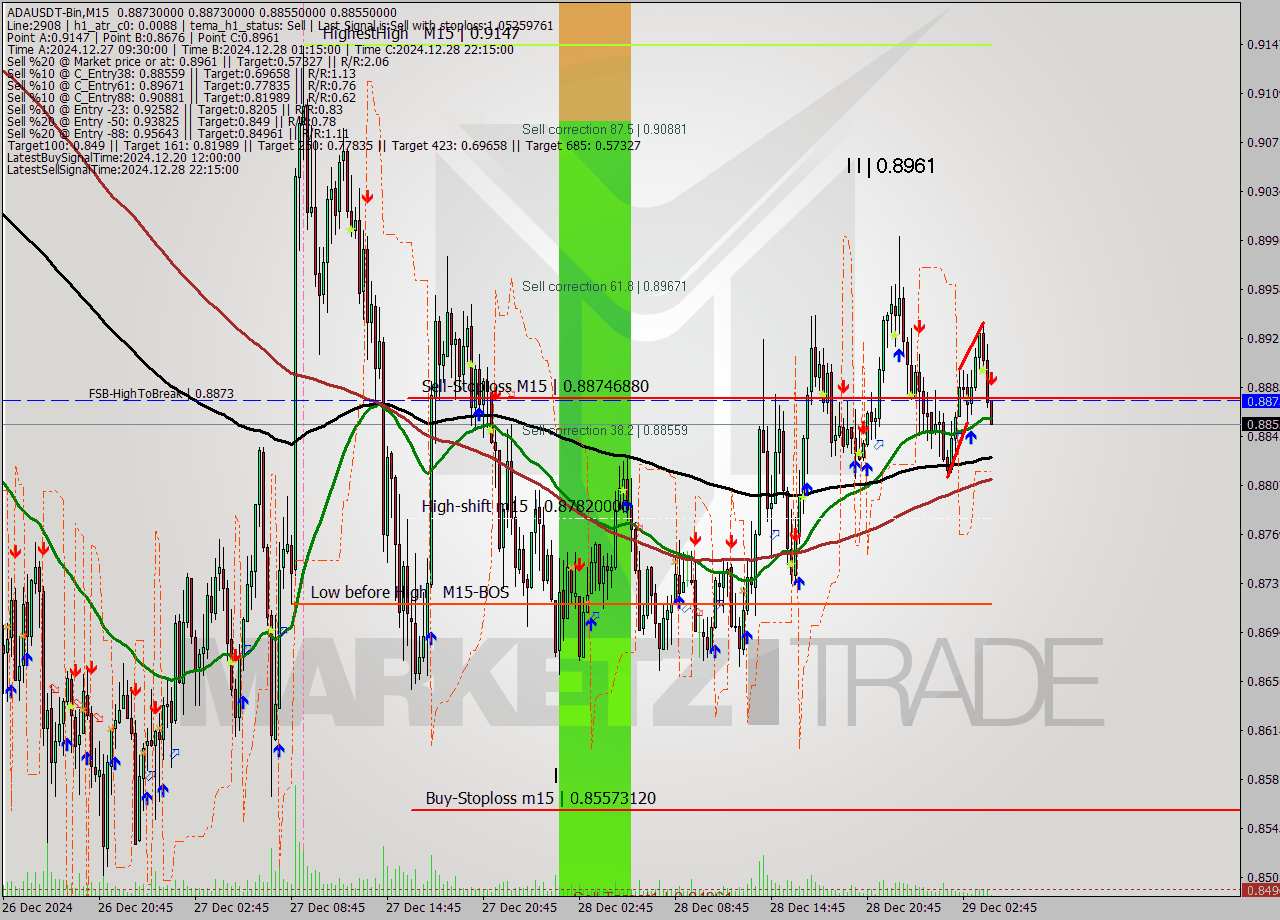Click the 0.899 price axis label

pos(1262,240)
